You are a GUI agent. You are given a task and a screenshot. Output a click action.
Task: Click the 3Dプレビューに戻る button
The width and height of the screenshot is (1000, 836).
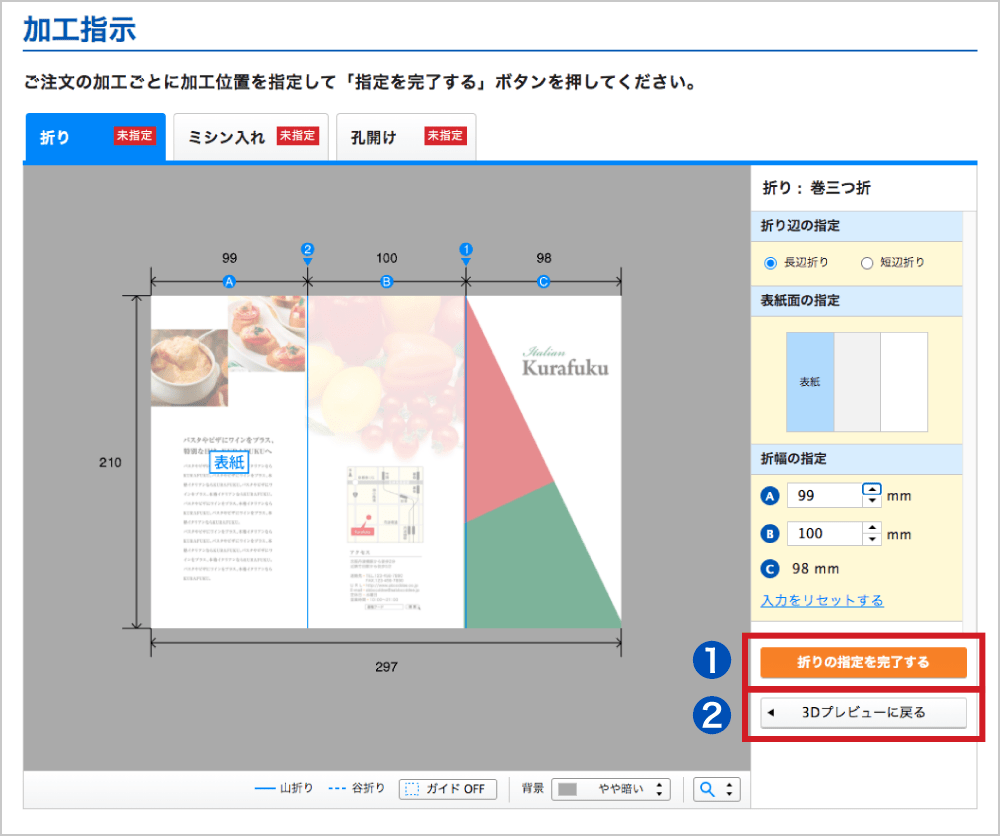click(863, 713)
